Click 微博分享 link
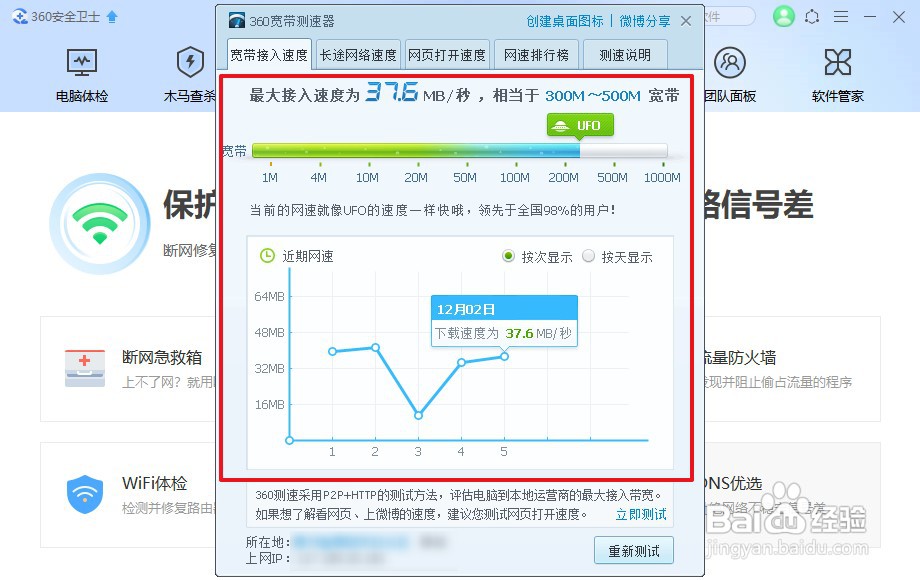This screenshot has width=920, height=580. [645, 21]
